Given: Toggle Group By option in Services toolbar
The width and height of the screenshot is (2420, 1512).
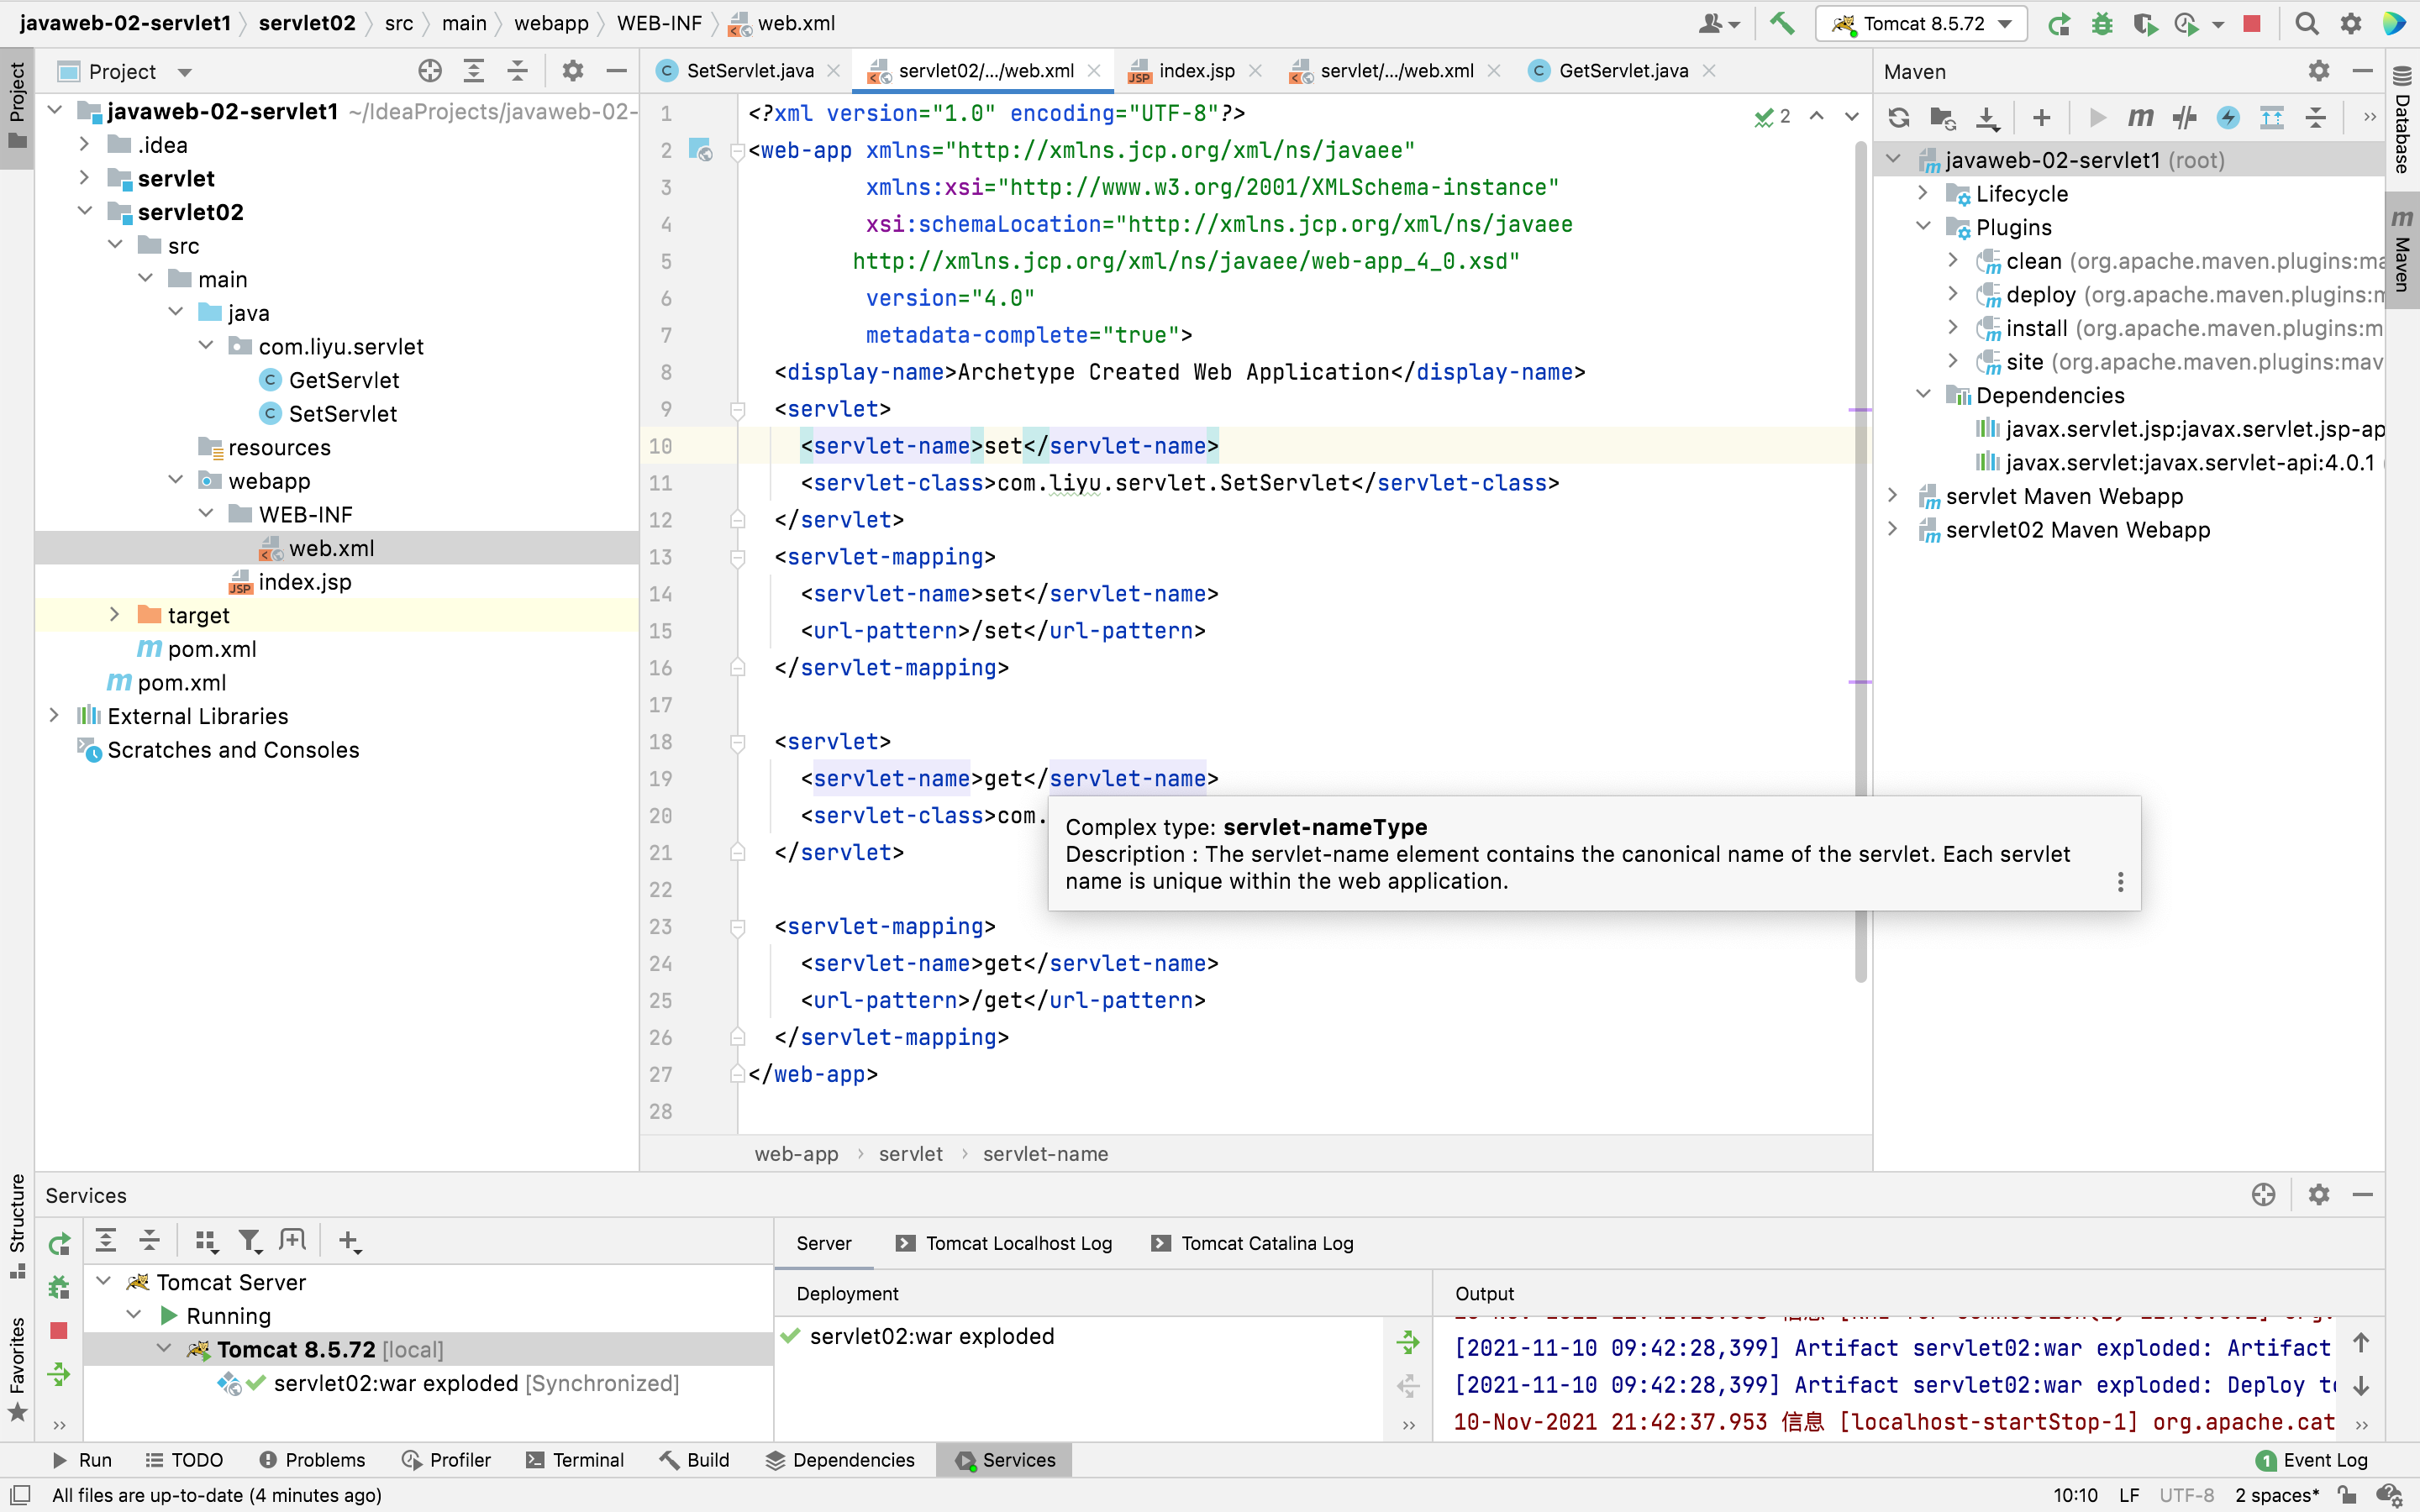Looking at the screenshot, I should 206,1241.
